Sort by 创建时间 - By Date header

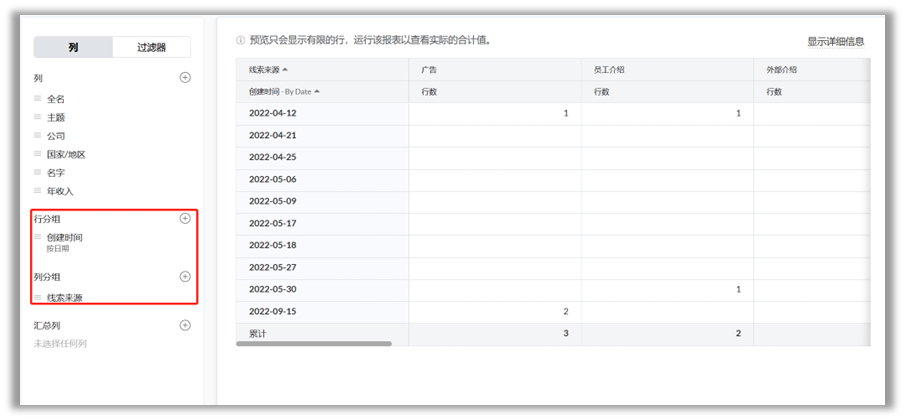pyautogui.click(x=317, y=92)
